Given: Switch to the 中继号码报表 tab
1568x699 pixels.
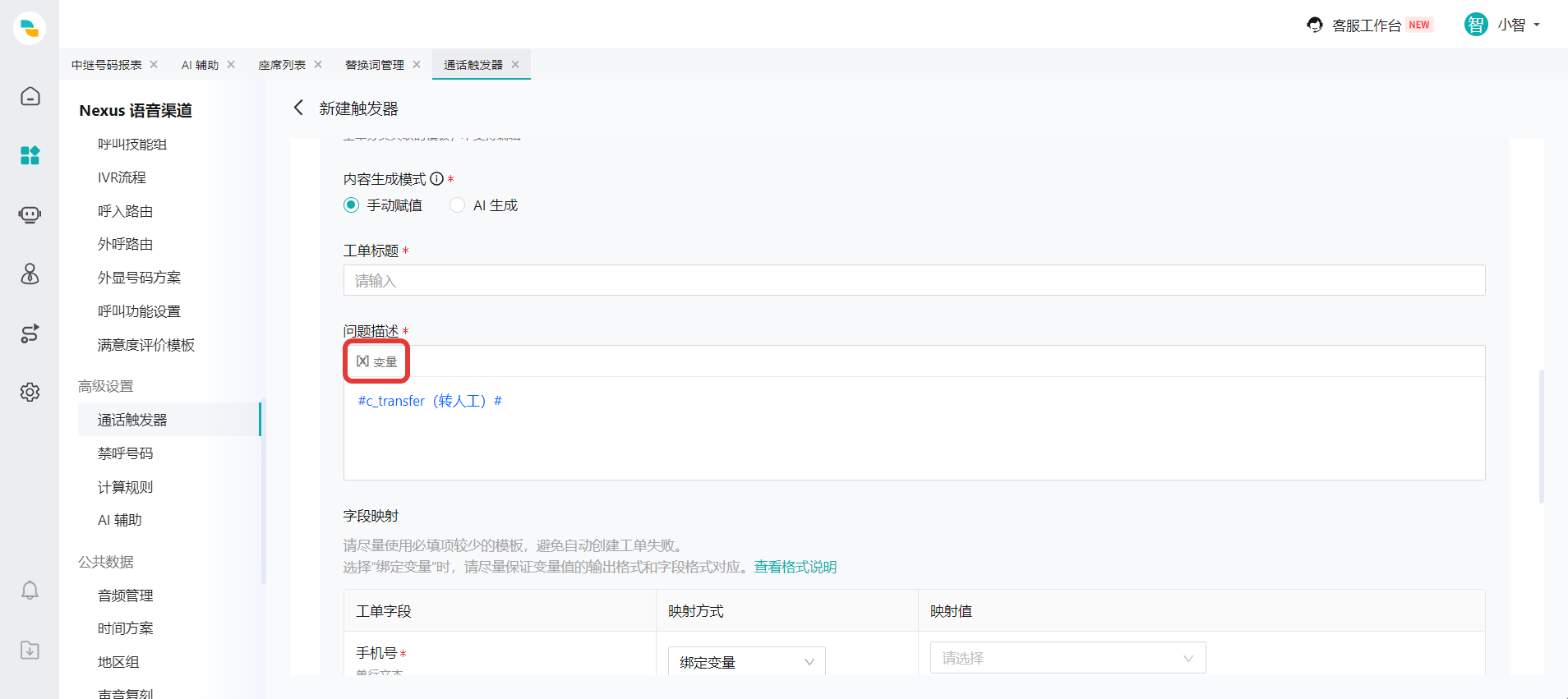Looking at the screenshot, I should tap(106, 64).
